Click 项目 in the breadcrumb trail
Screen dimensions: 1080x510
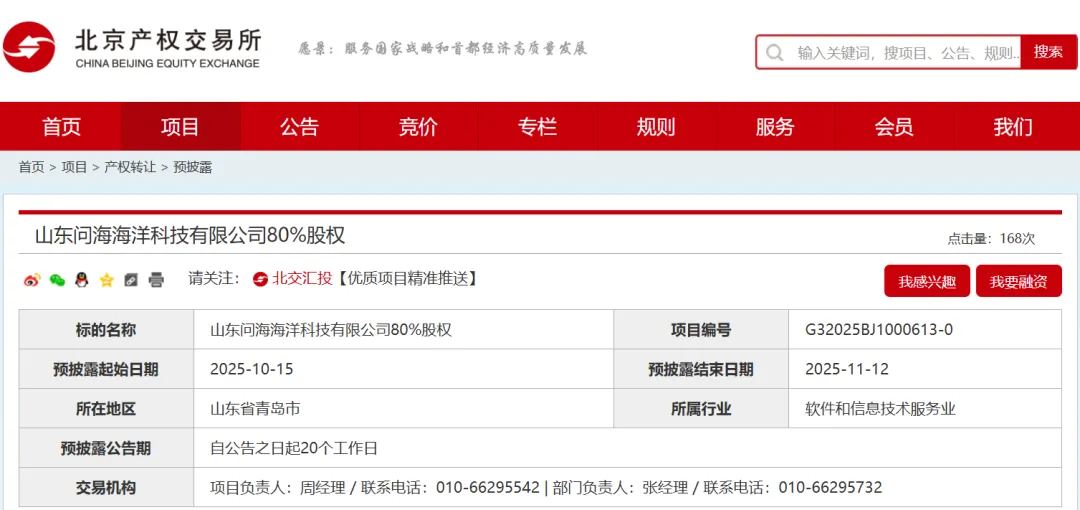point(75,167)
